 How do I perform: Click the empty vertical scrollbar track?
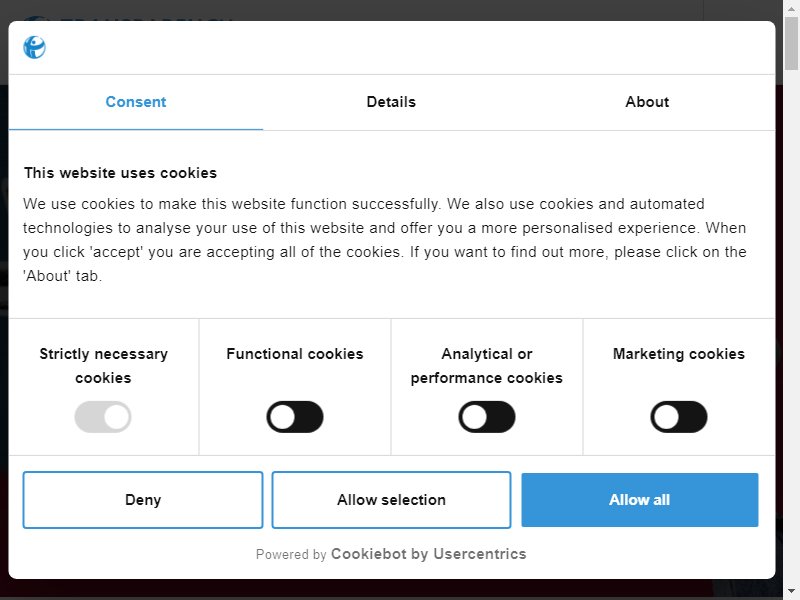[x=791, y=327]
